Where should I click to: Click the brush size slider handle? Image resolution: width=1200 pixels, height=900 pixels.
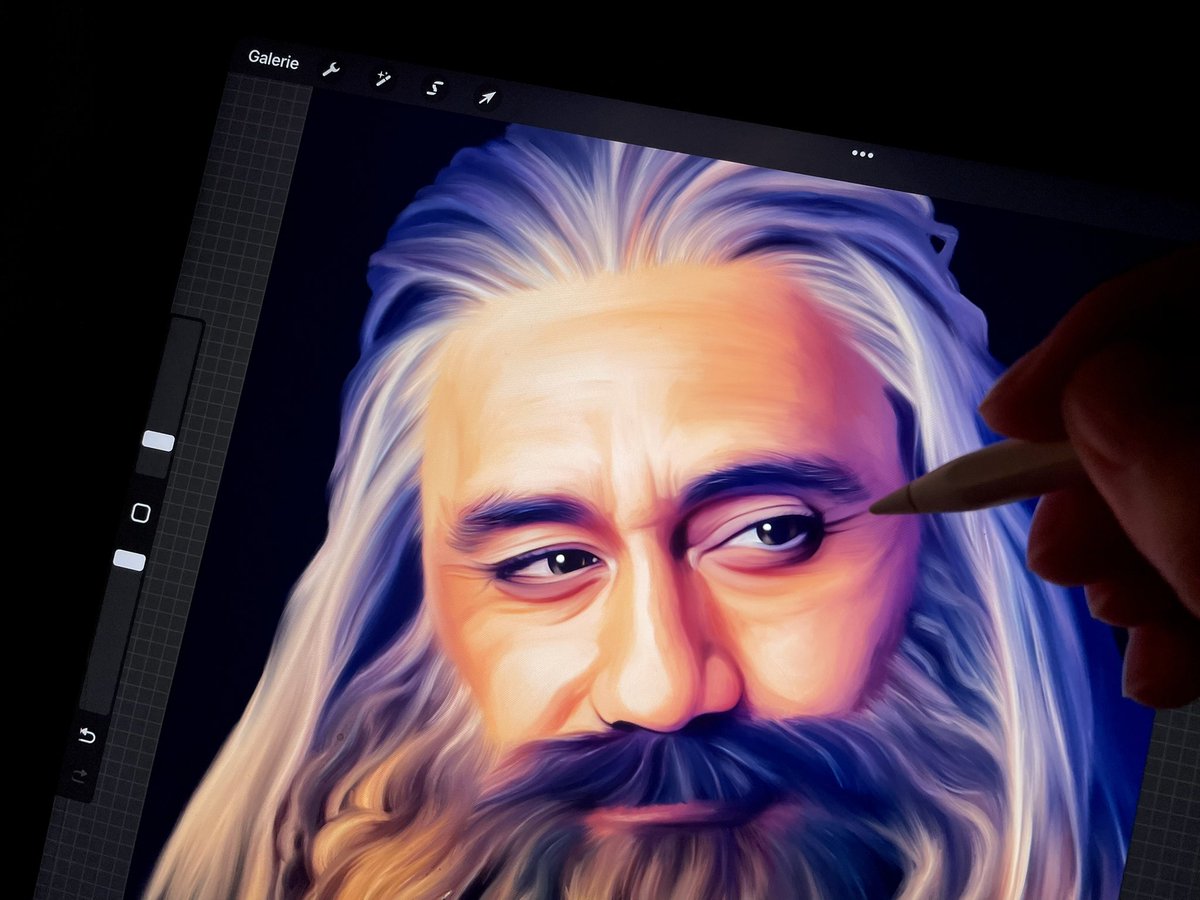[x=158, y=441]
